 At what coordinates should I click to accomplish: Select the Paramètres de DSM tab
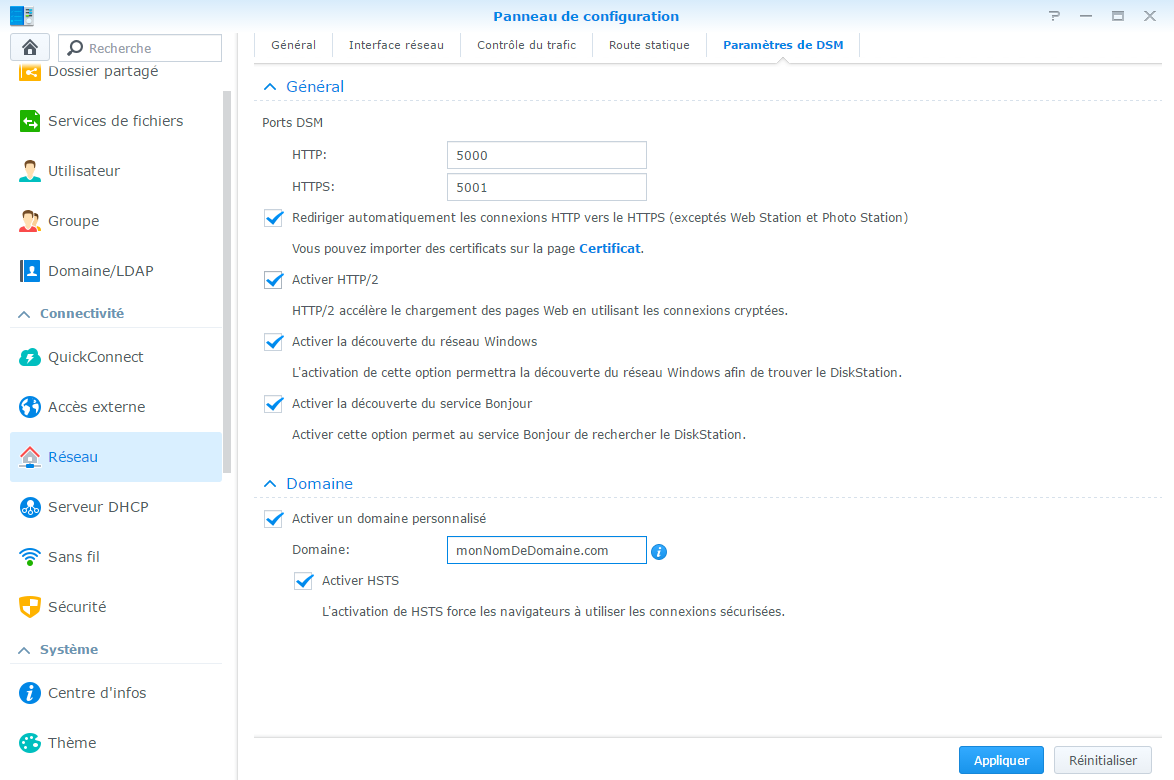(x=783, y=45)
